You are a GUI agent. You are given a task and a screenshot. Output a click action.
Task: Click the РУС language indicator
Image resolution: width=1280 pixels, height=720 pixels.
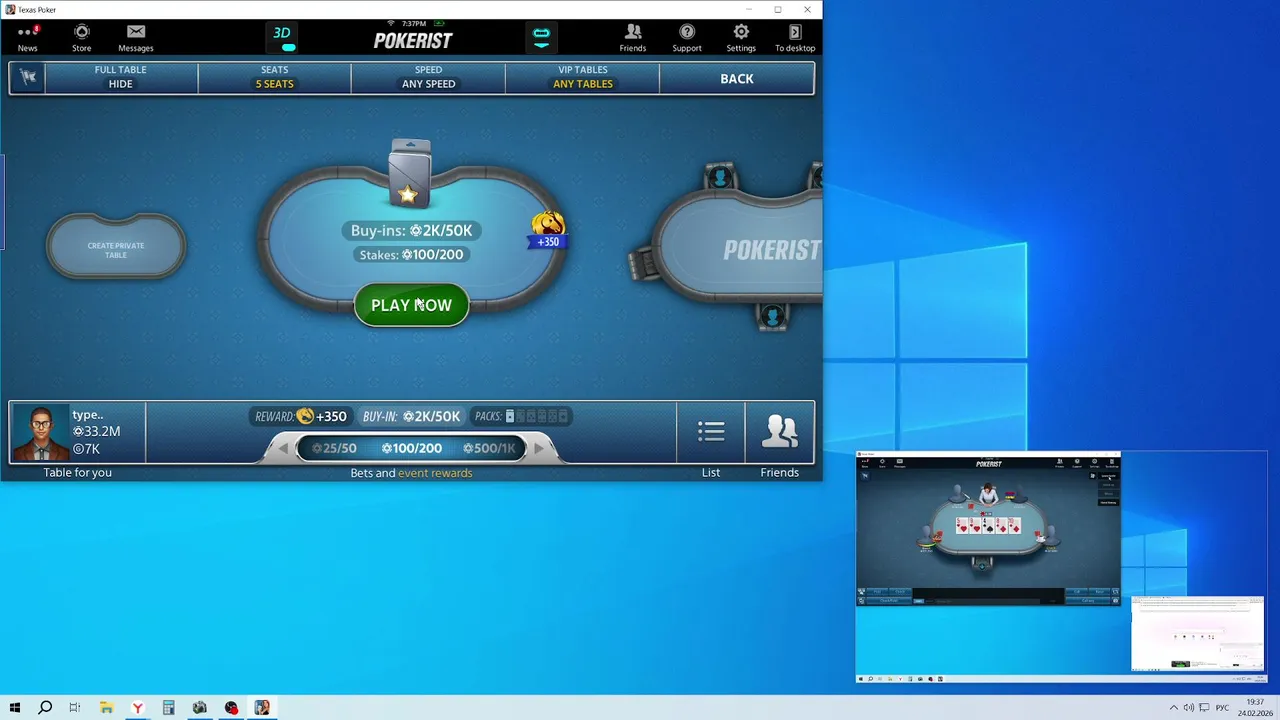tap(1222, 708)
